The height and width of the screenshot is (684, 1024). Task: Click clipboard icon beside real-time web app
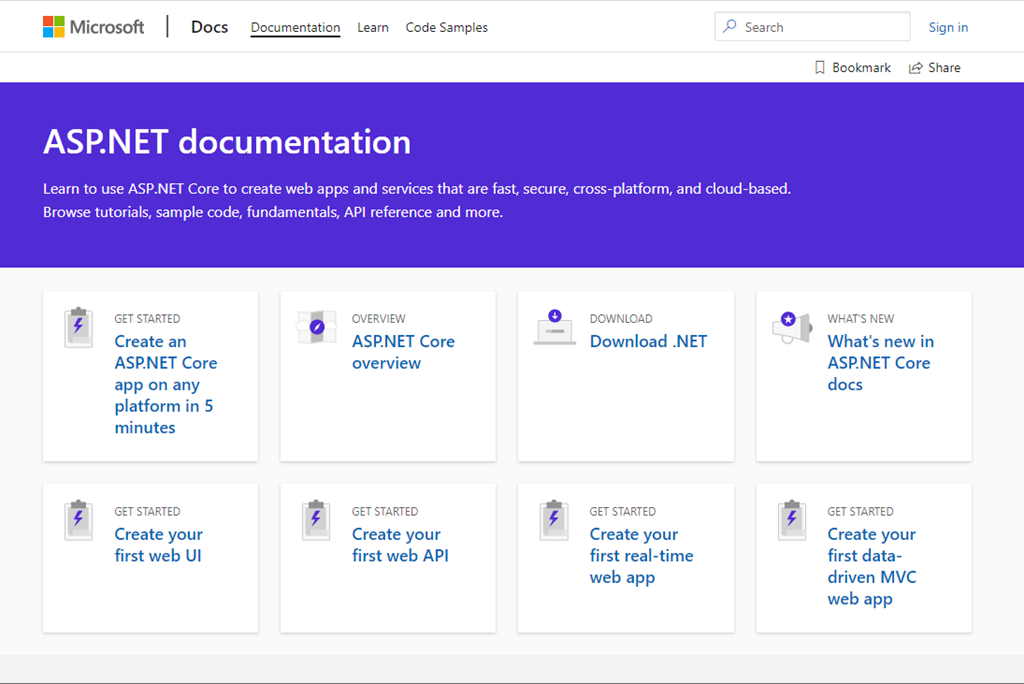pyautogui.click(x=554, y=520)
